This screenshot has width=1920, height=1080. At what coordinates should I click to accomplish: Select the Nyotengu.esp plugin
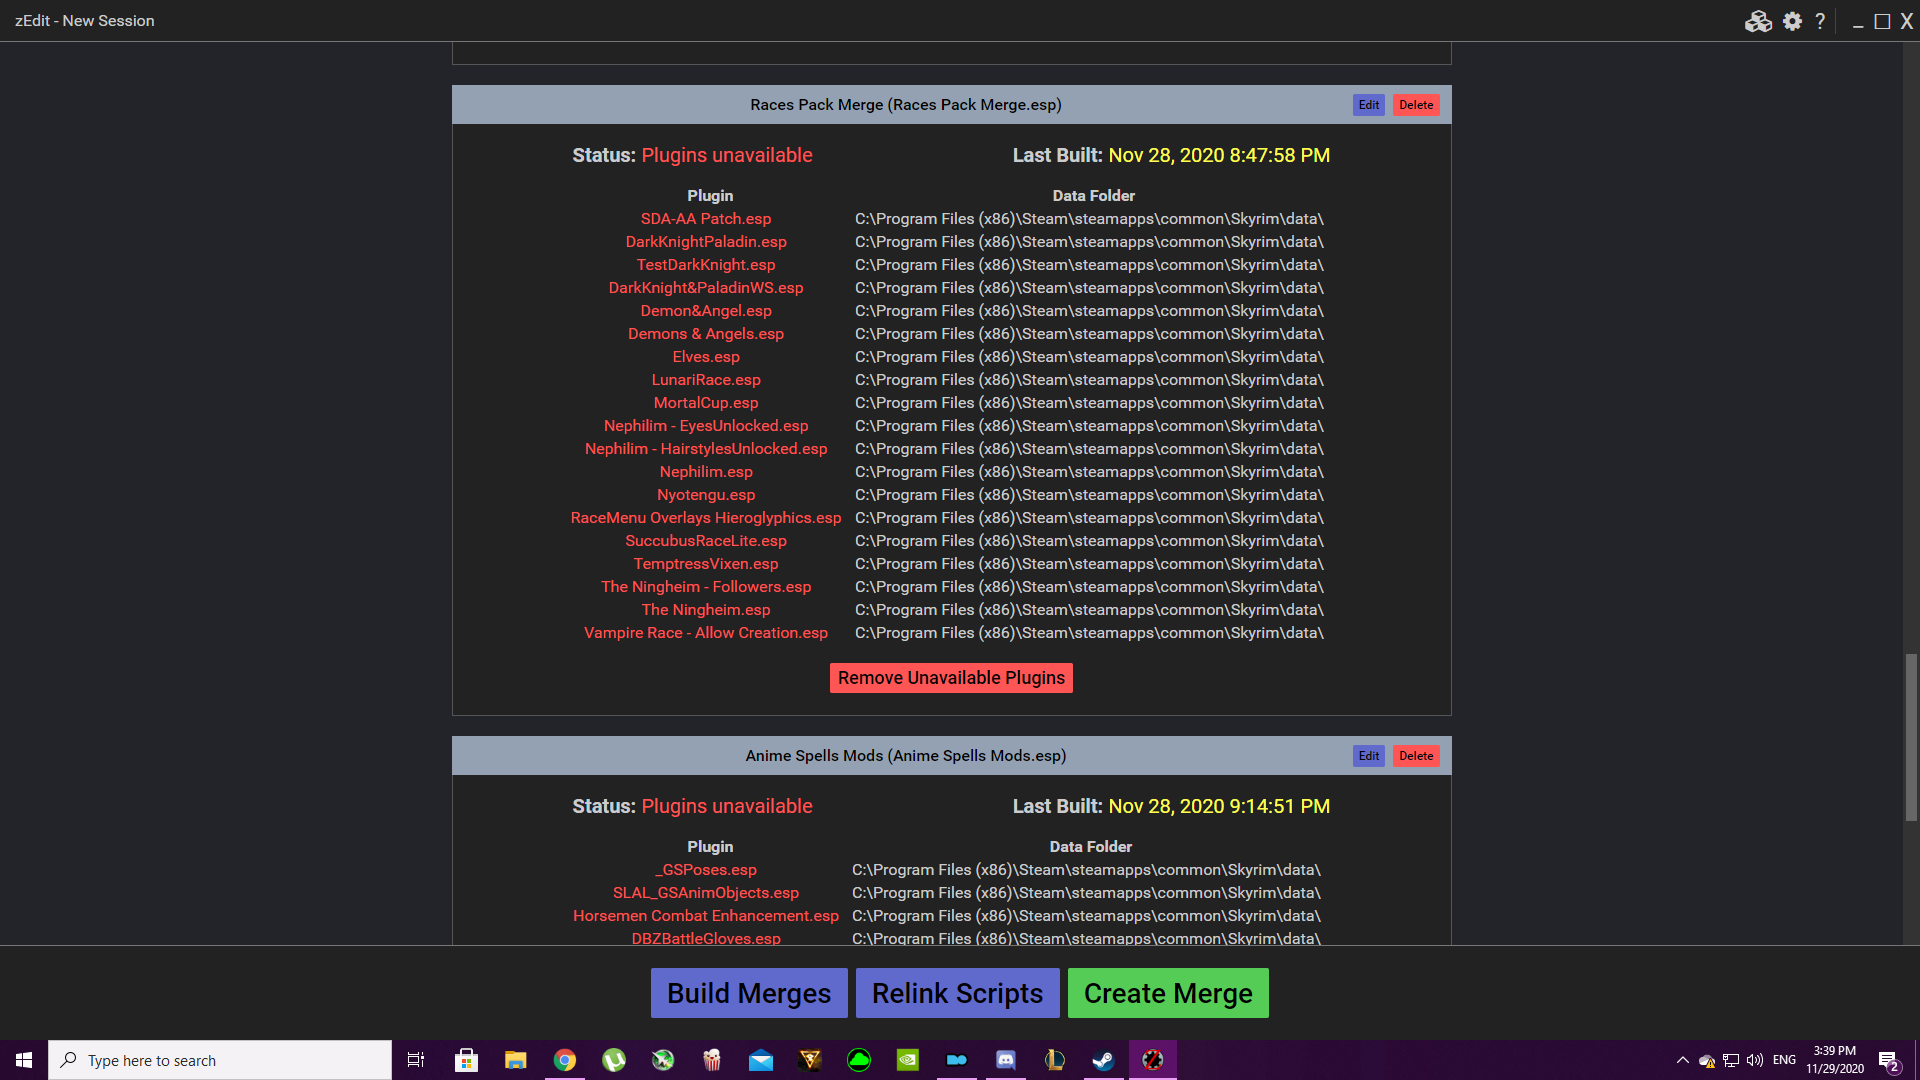tap(706, 495)
